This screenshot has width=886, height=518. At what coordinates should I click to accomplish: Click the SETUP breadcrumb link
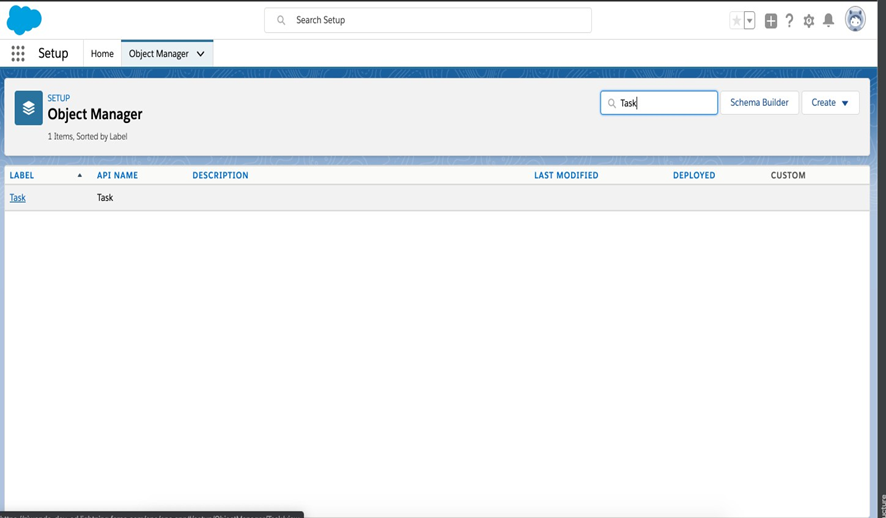tap(59, 98)
